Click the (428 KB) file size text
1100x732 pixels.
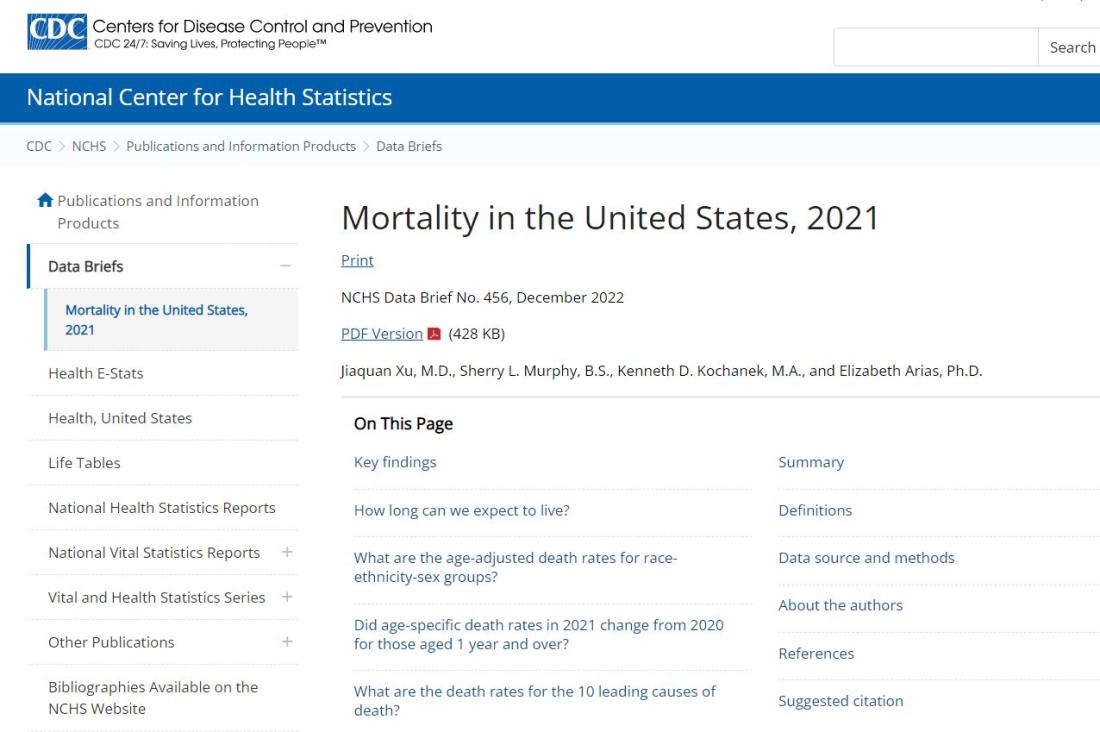click(x=476, y=333)
